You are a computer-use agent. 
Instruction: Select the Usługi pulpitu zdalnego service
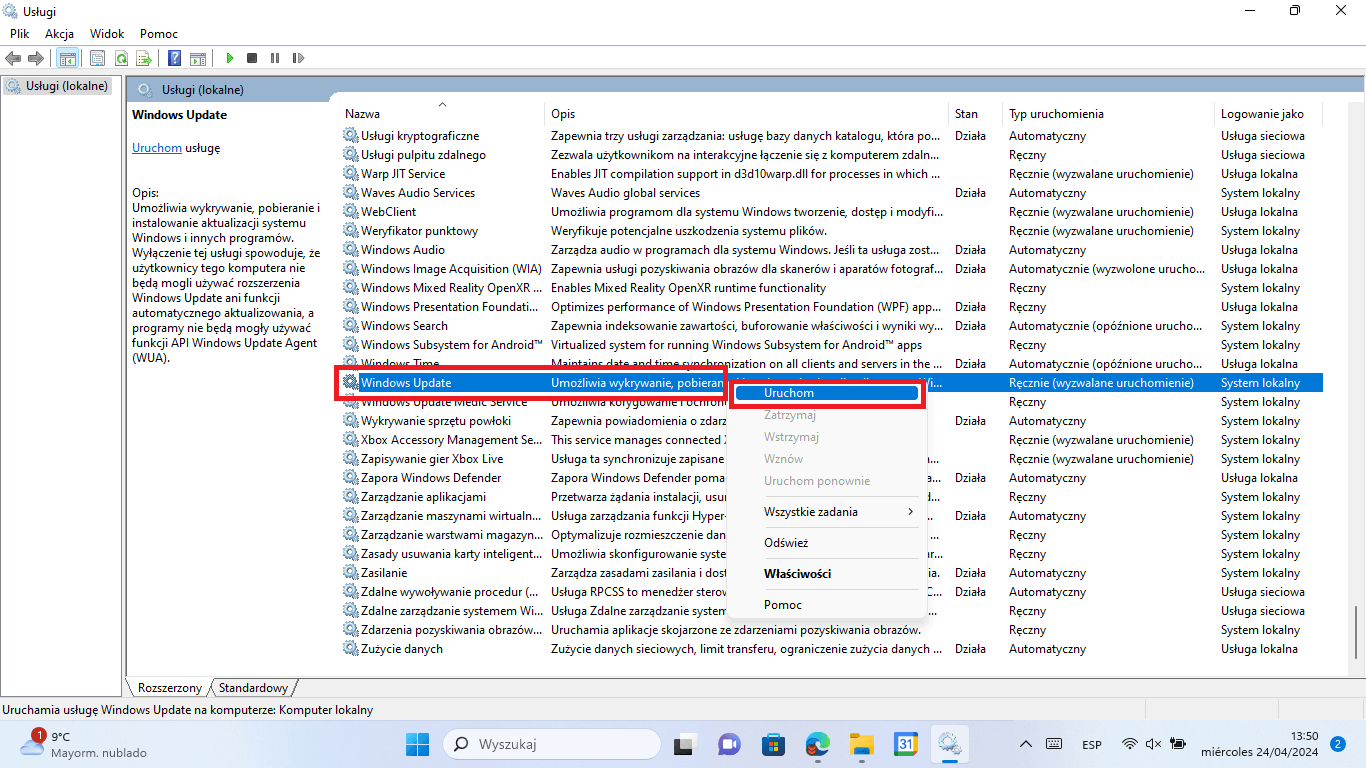[831, 155]
